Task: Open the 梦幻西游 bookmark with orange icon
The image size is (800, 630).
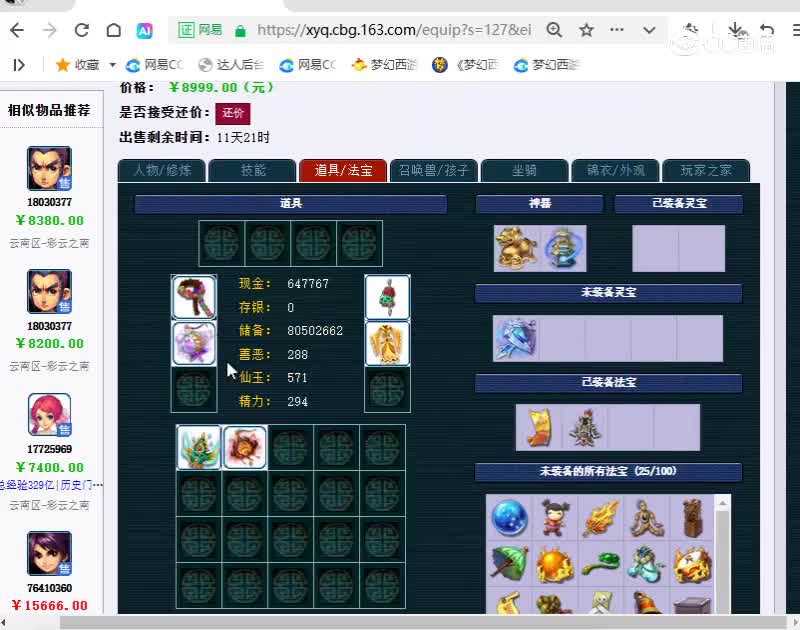Action: pyautogui.click(x=385, y=65)
